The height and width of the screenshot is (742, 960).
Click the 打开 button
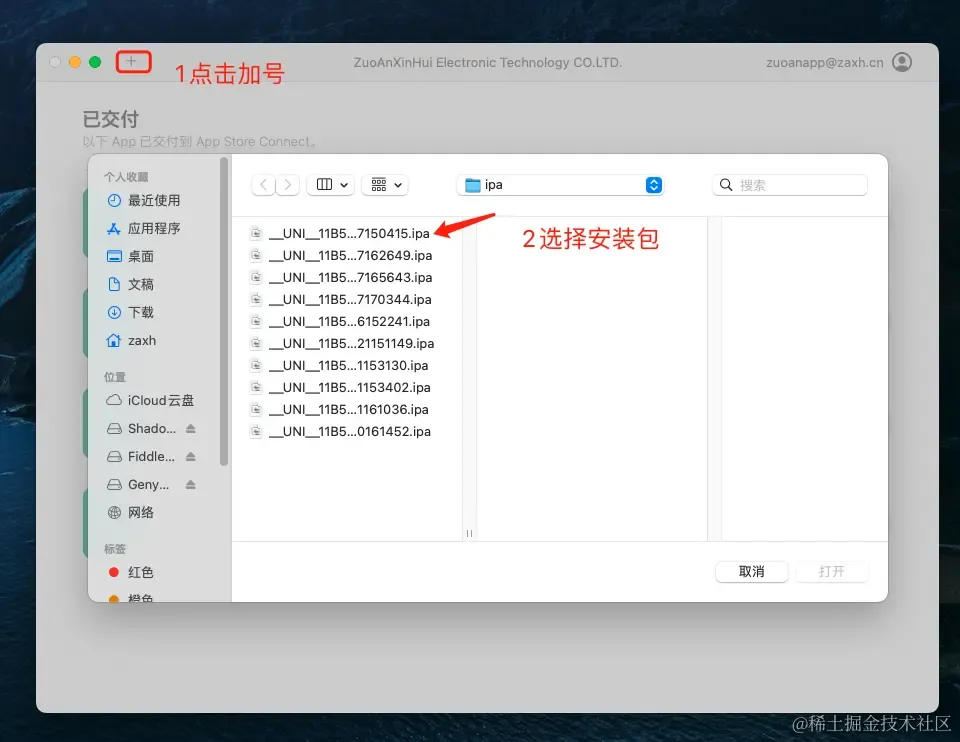pos(831,572)
